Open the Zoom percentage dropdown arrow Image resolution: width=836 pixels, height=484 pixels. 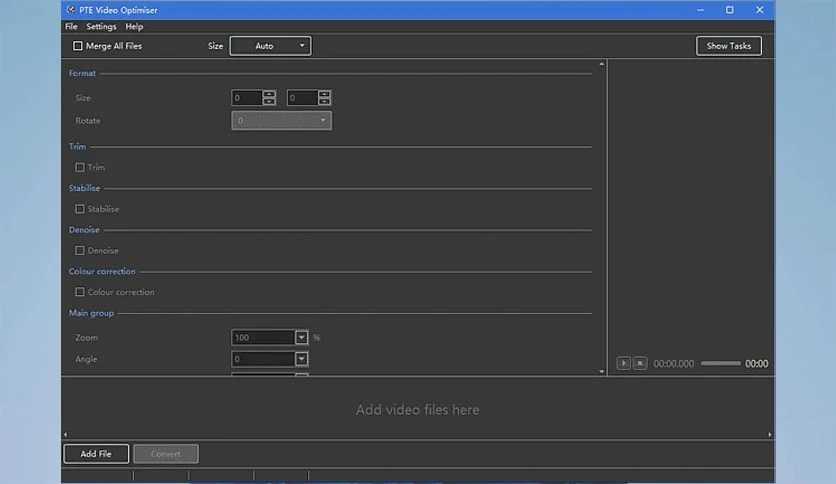click(301, 337)
